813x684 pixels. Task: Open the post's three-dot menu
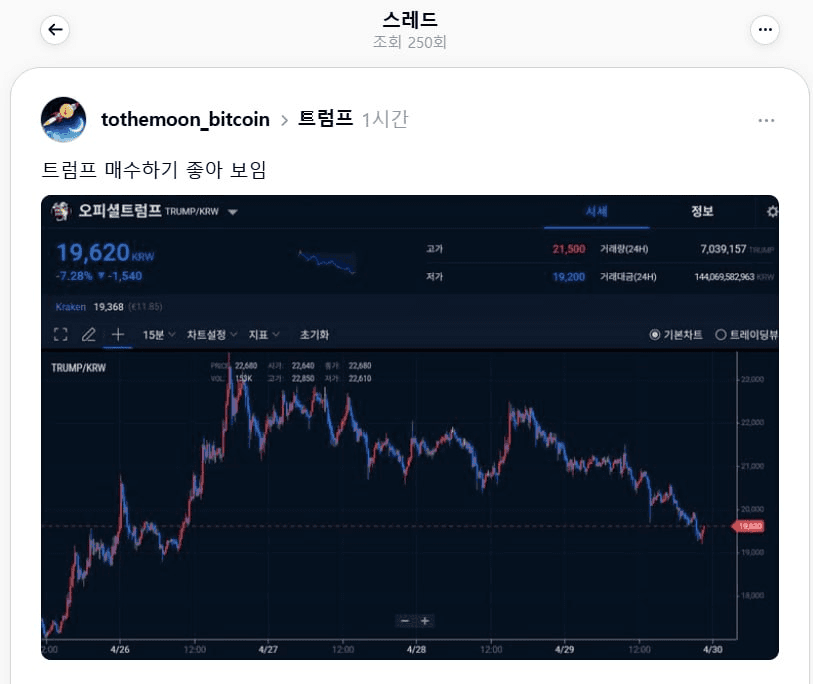766,120
